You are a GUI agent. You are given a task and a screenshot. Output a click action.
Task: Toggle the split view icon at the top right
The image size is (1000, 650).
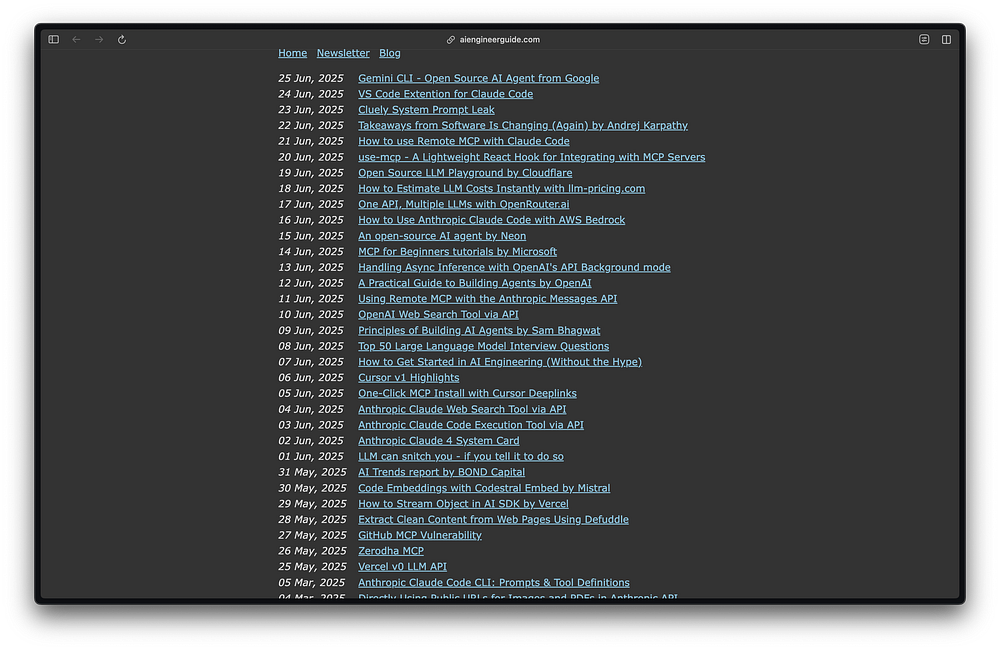pos(946,40)
